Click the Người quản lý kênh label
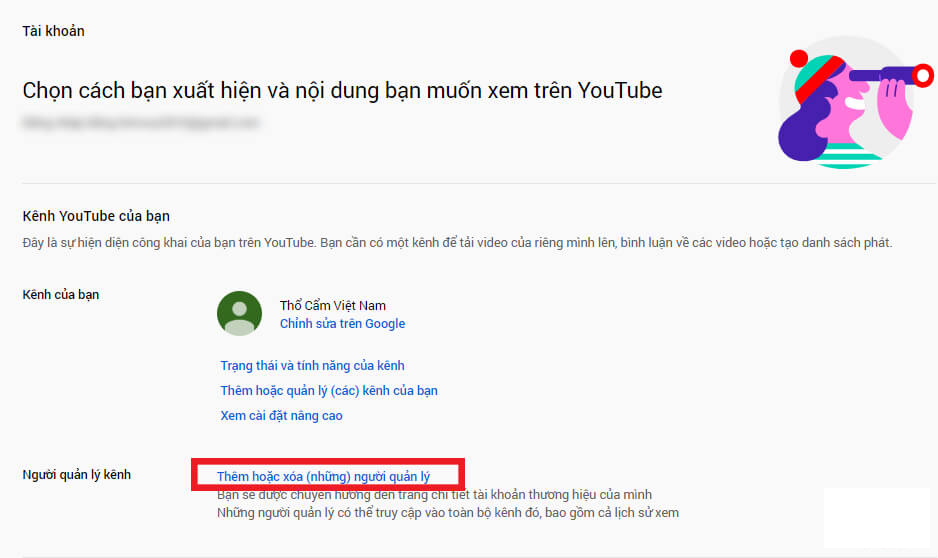 pos(76,475)
